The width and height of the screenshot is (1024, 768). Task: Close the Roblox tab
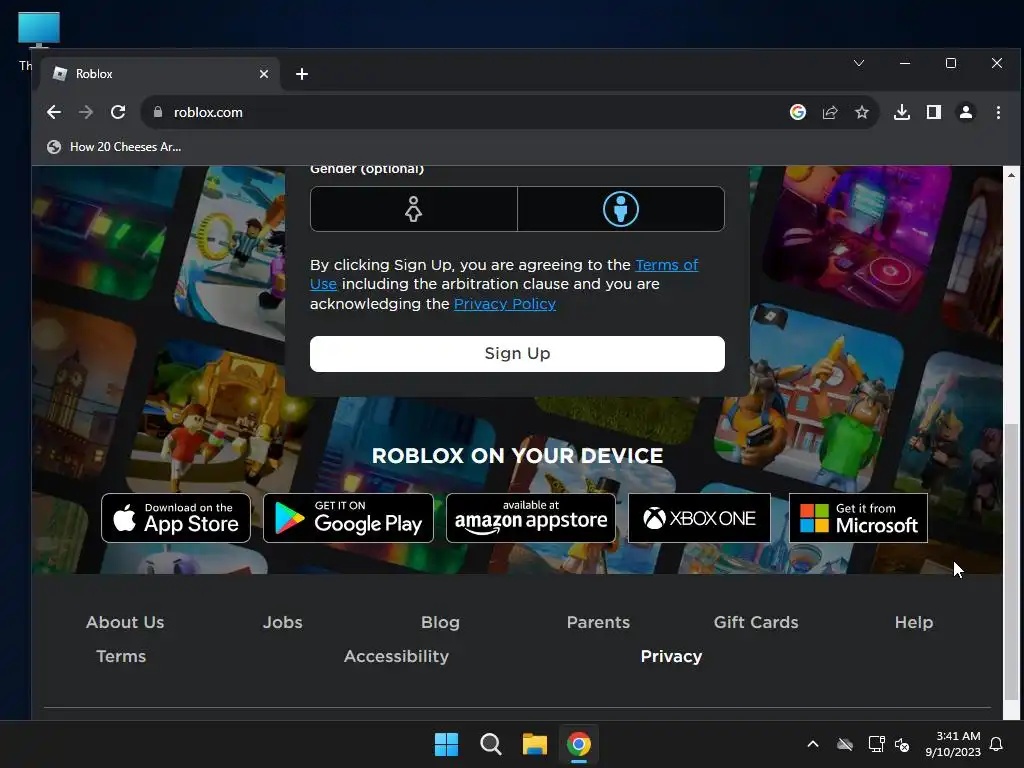(x=264, y=74)
